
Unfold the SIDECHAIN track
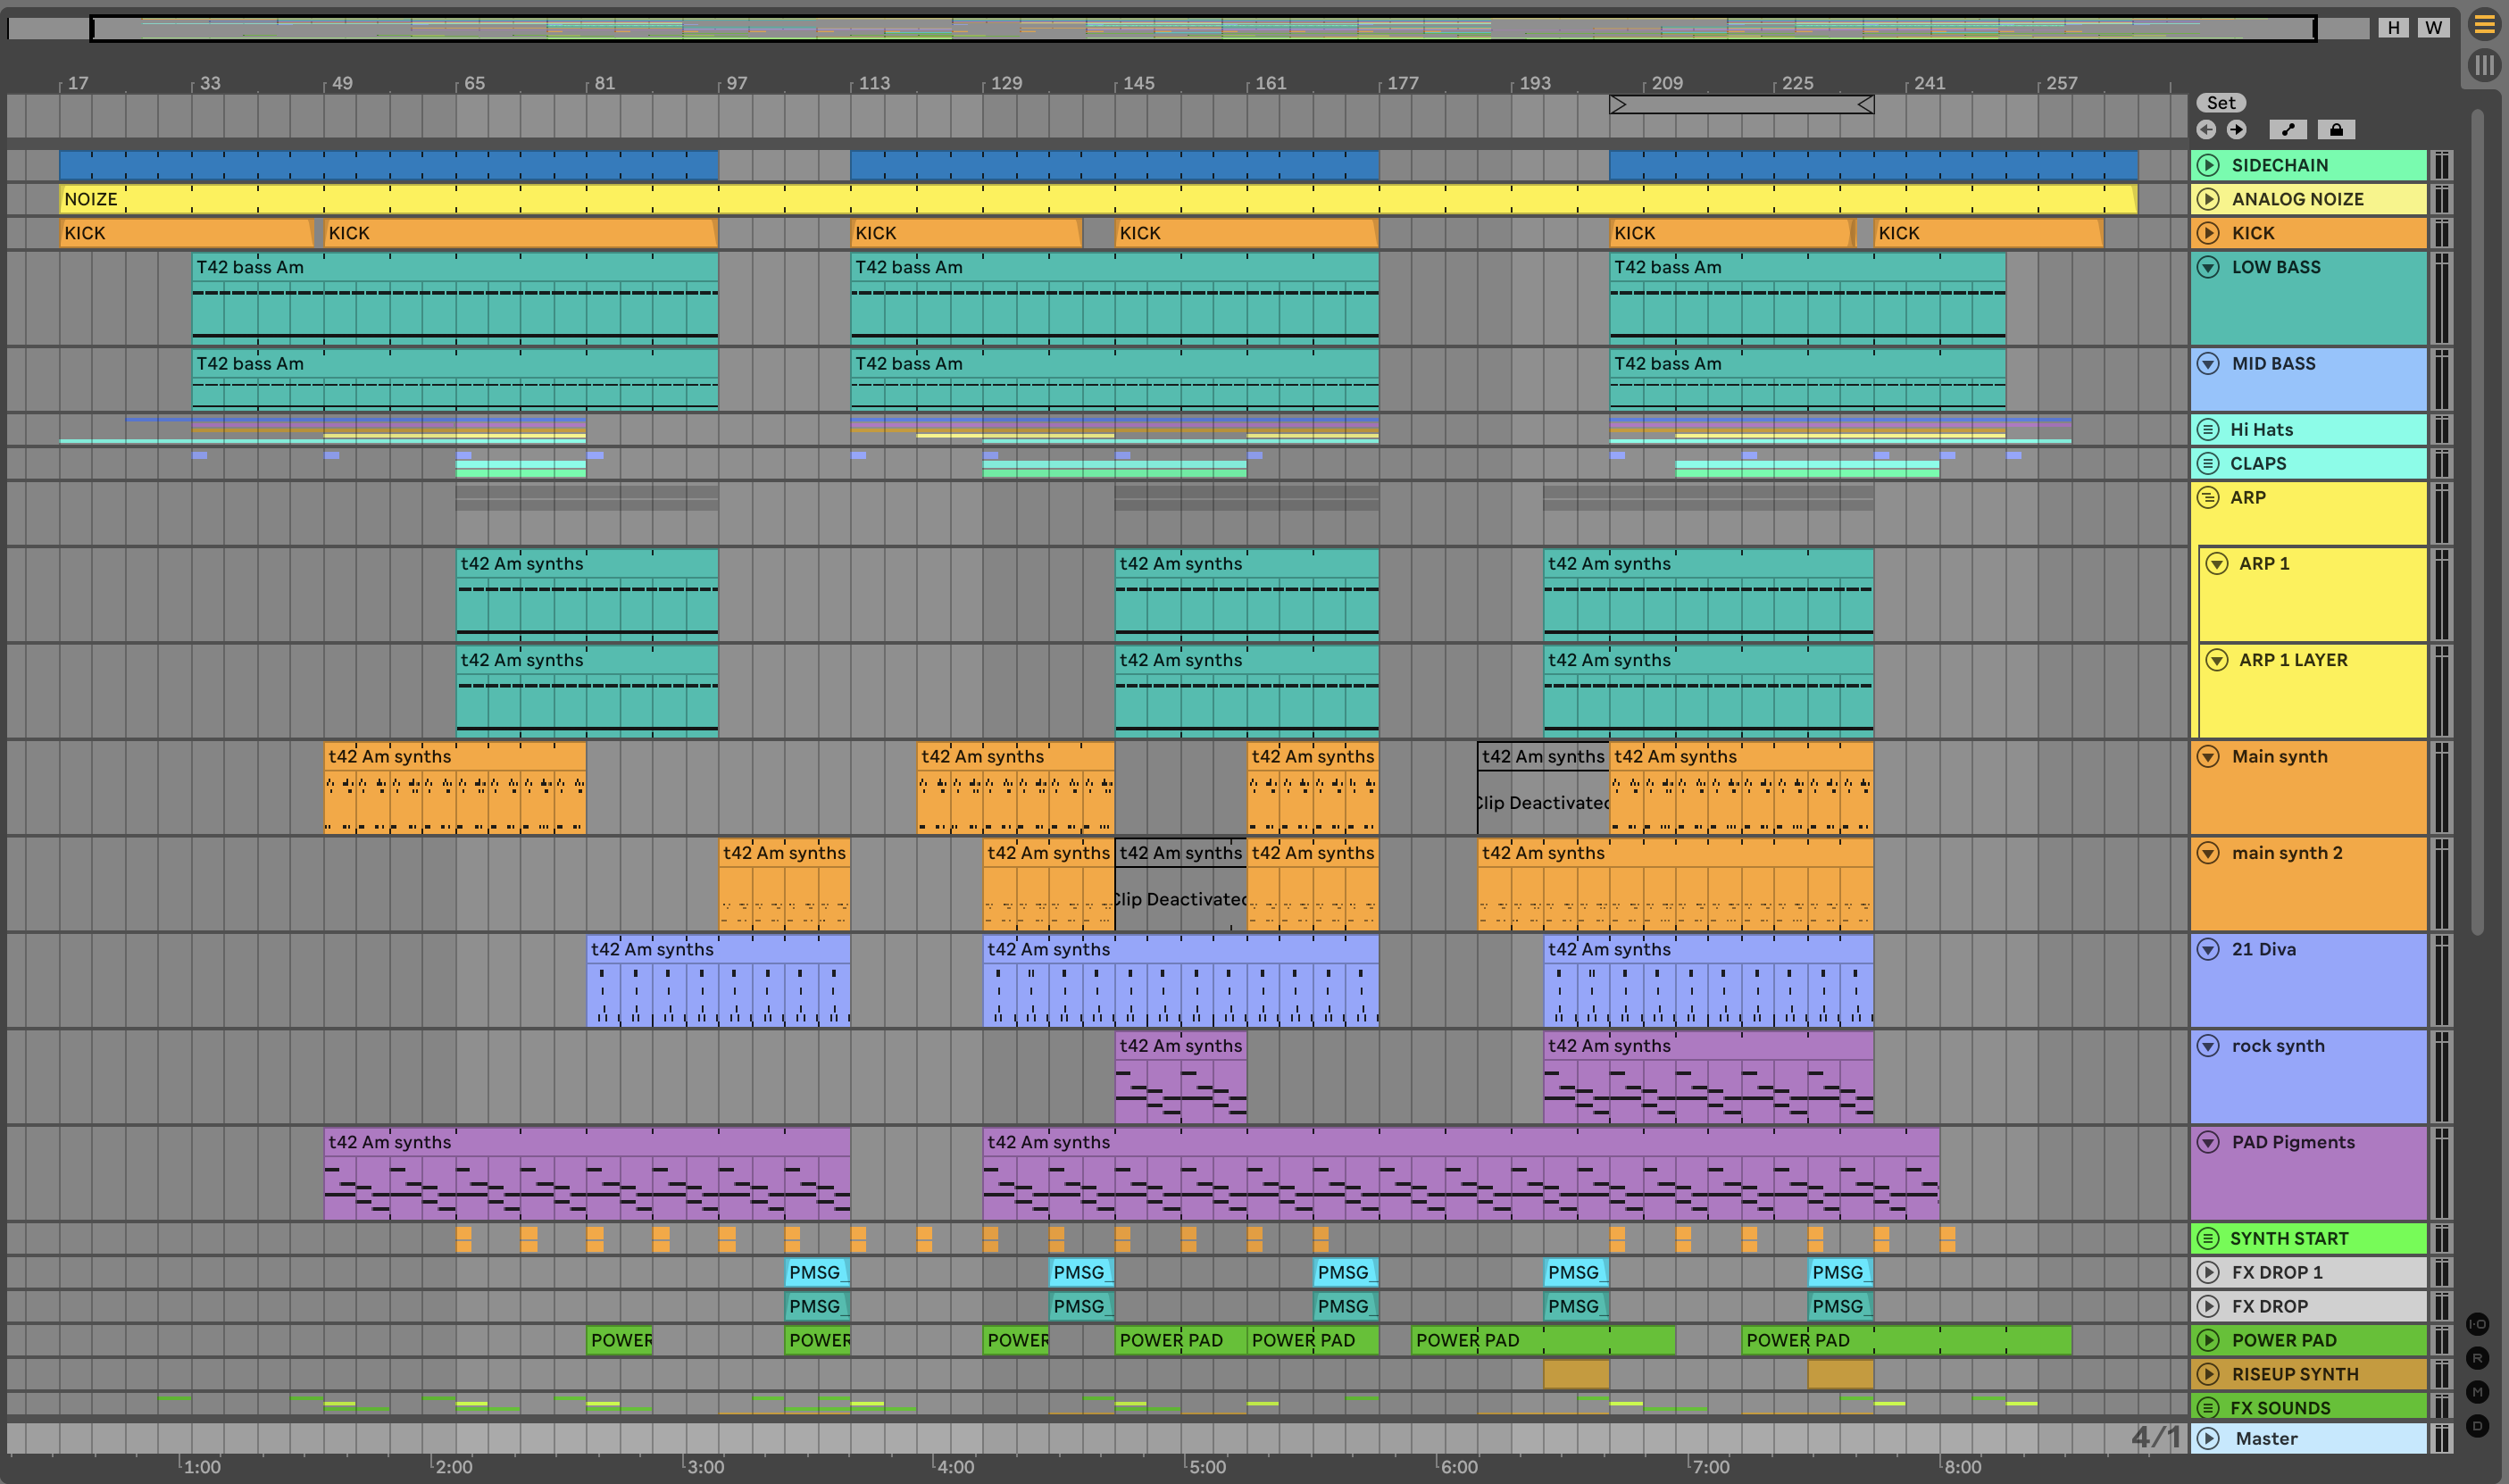click(x=2208, y=165)
